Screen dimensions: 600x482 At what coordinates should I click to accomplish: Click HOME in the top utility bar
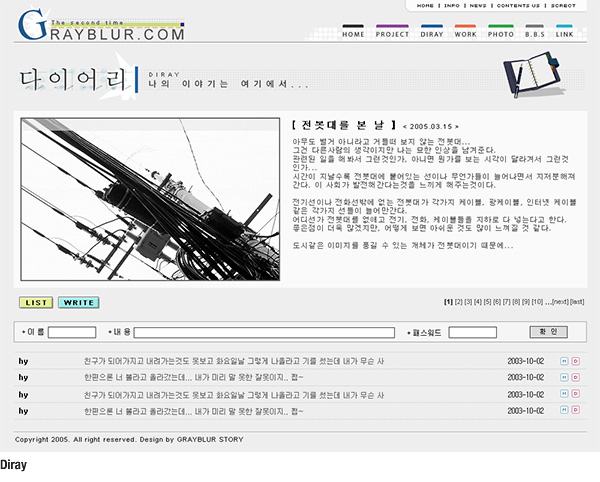click(425, 6)
